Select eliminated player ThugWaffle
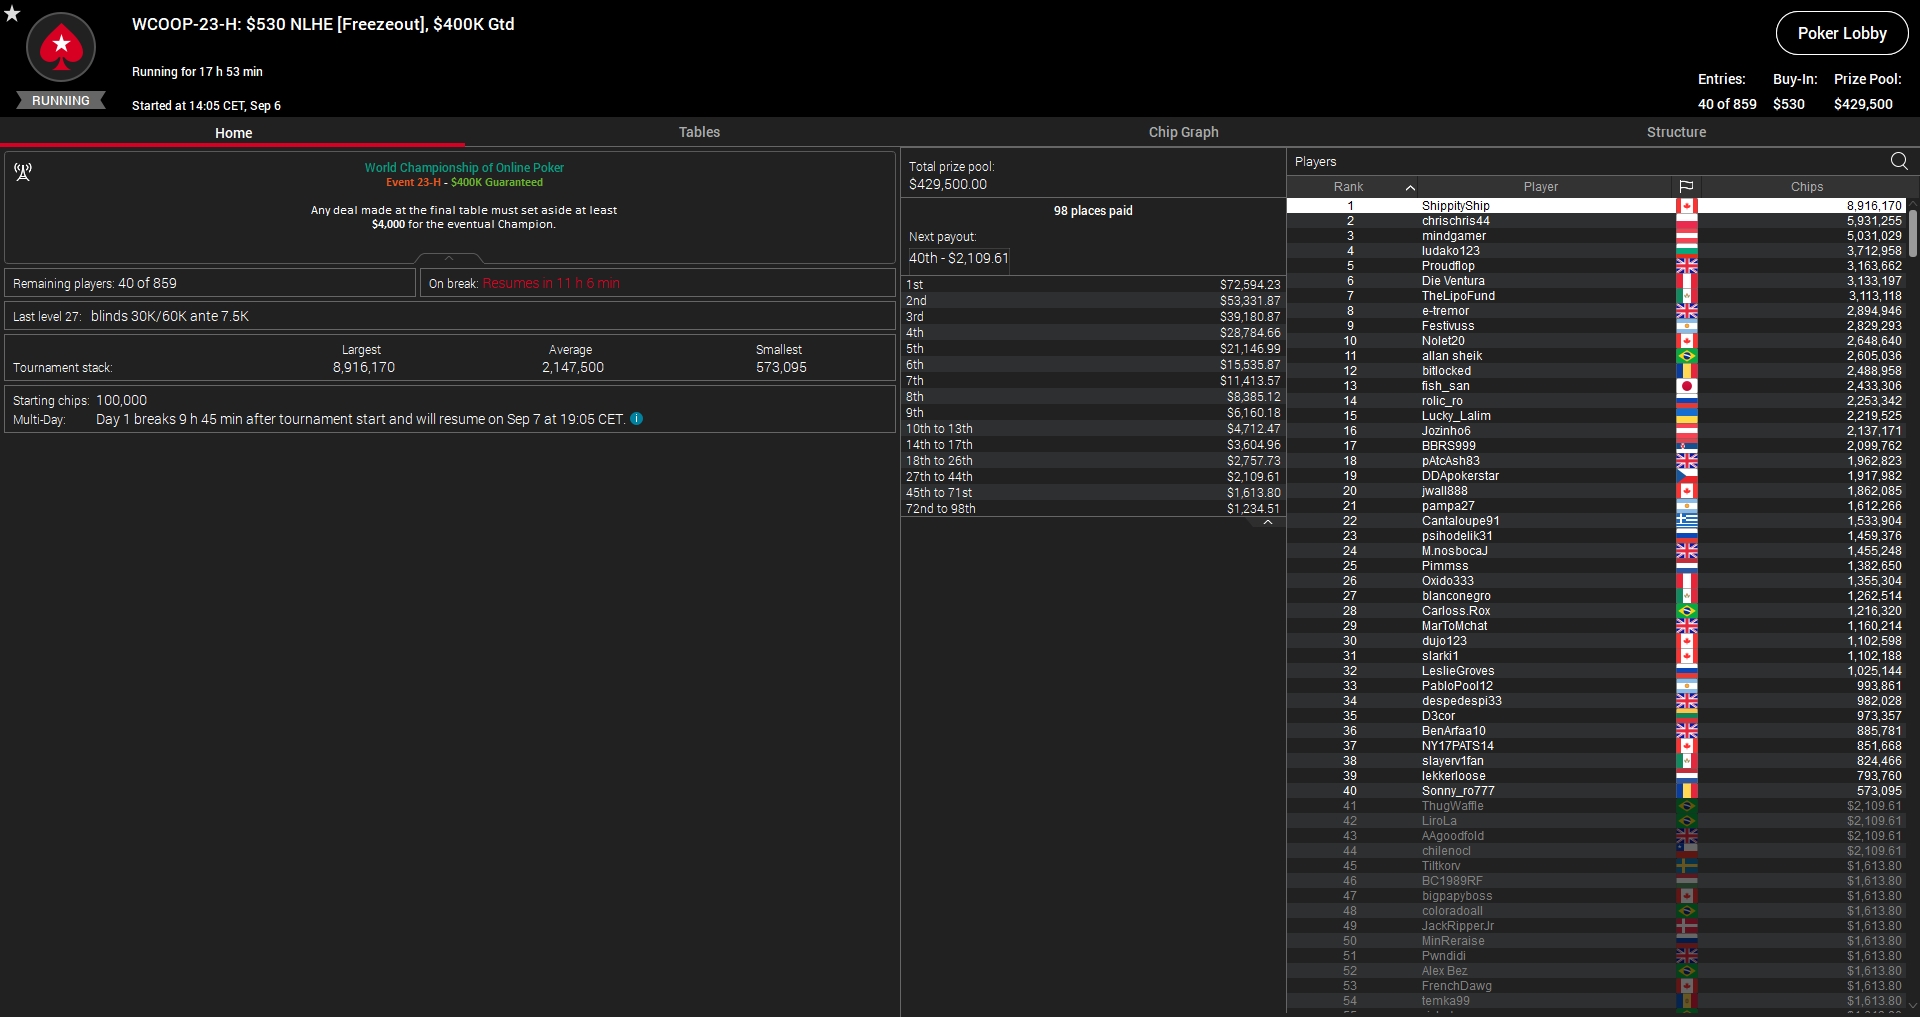Screen dimensions: 1920x1017 point(1596,806)
